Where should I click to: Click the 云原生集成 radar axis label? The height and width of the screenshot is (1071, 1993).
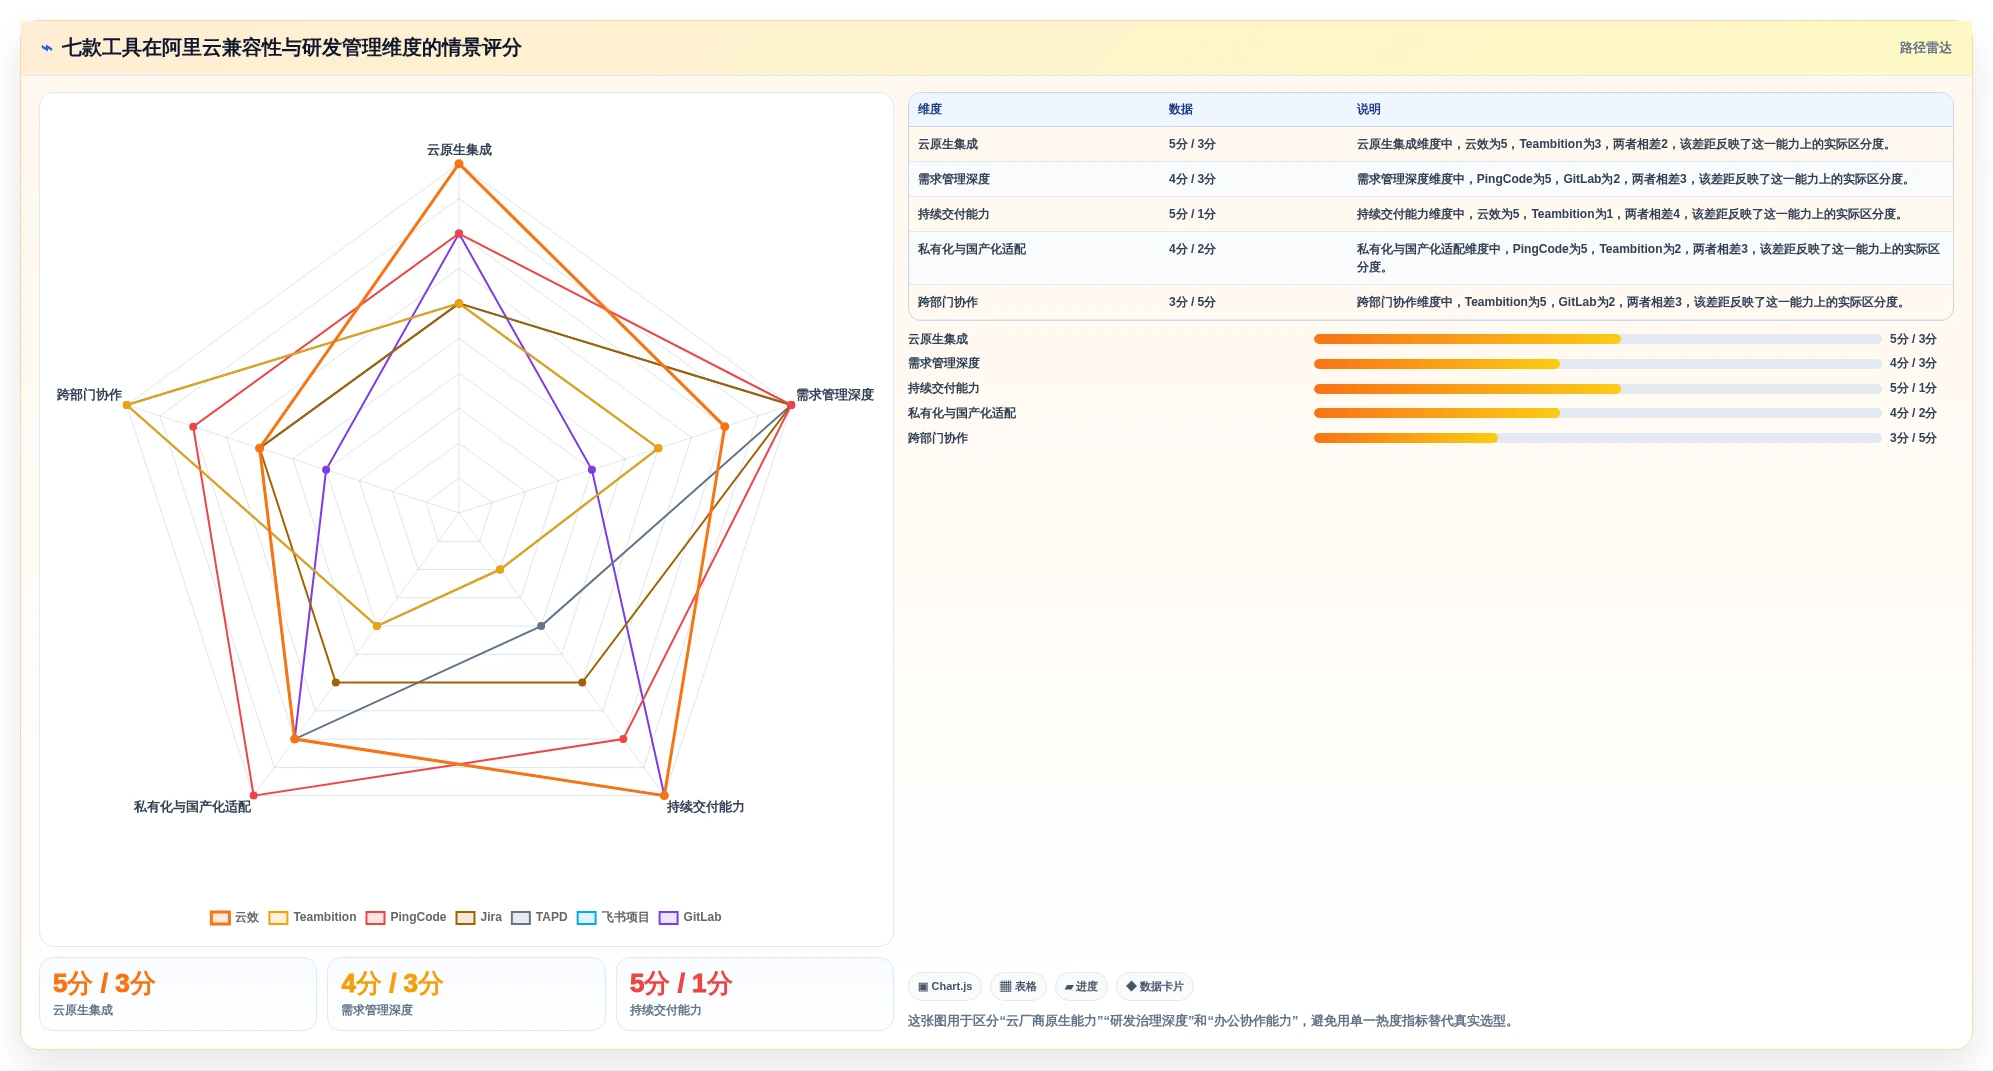coord(459,150)
